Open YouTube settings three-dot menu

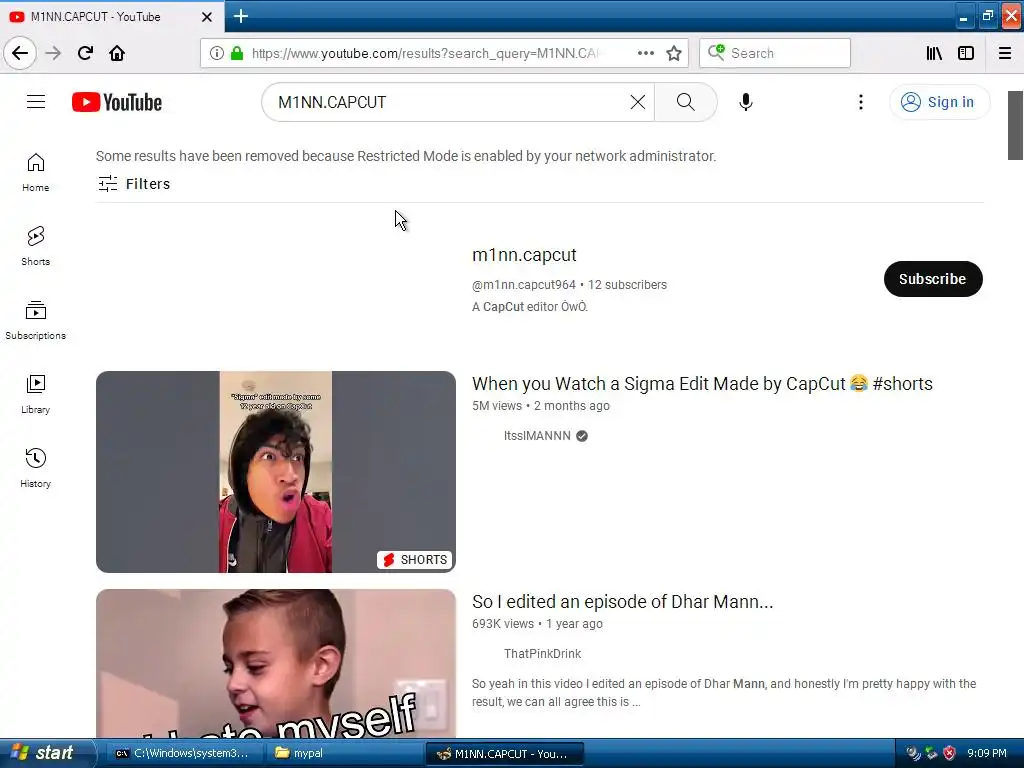[x=861, y=102]
